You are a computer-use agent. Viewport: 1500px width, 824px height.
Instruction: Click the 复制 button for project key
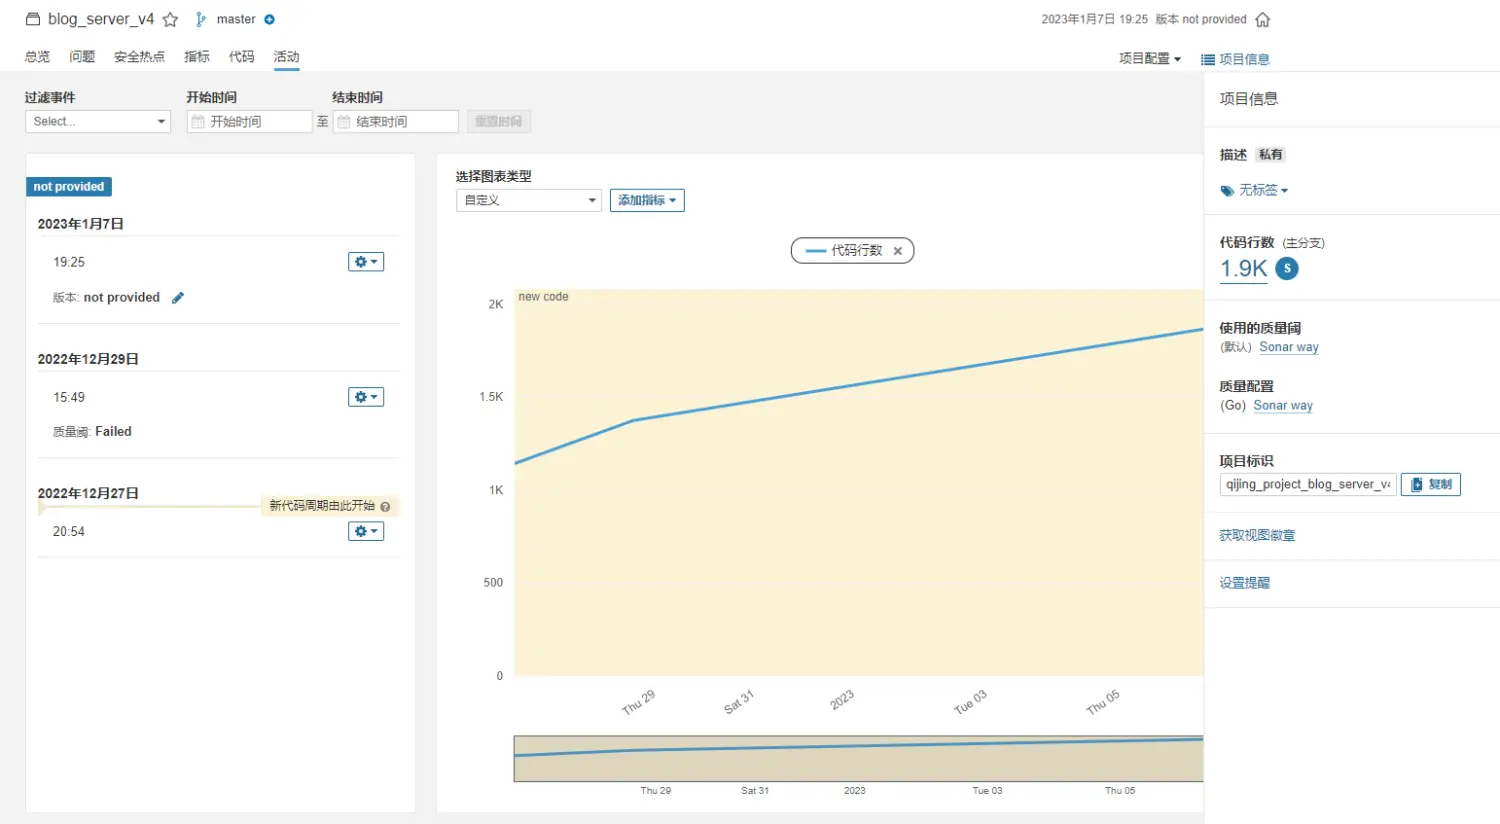point(1431,485)
